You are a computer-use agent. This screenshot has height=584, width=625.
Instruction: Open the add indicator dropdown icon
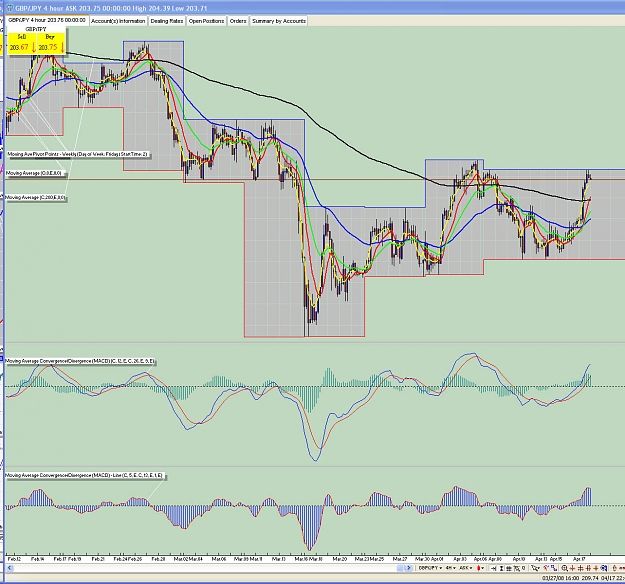click(x=535, y=568)
